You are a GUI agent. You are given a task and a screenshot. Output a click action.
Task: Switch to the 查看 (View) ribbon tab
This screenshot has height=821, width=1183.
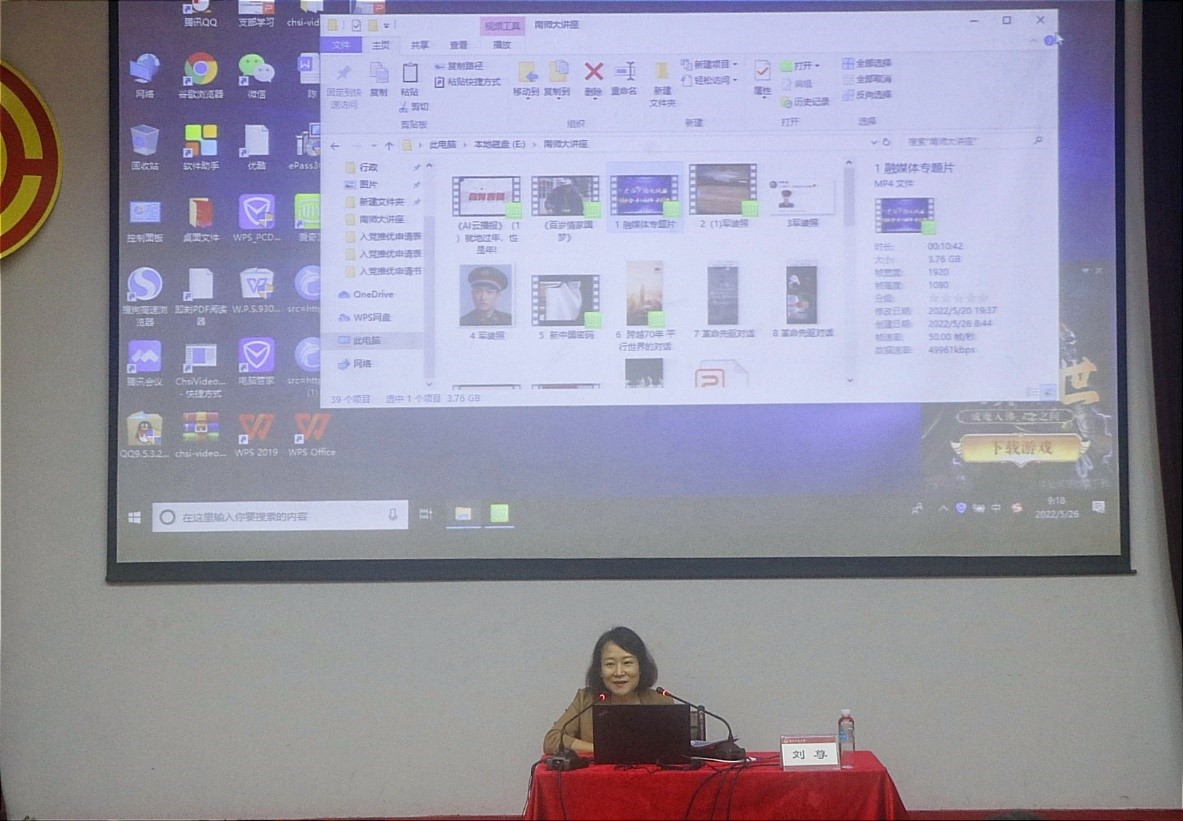tap(459, 45)
